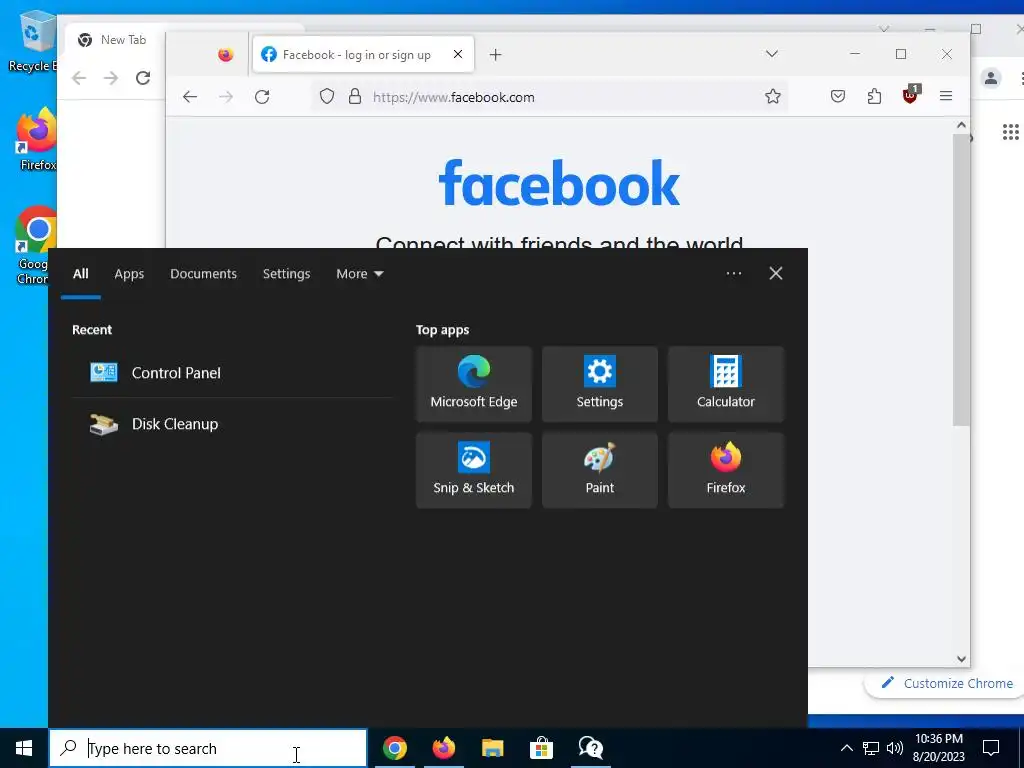Click the Type here to search box
Image resolution: width=1024 pixels, height=768 pixels.
208,748
